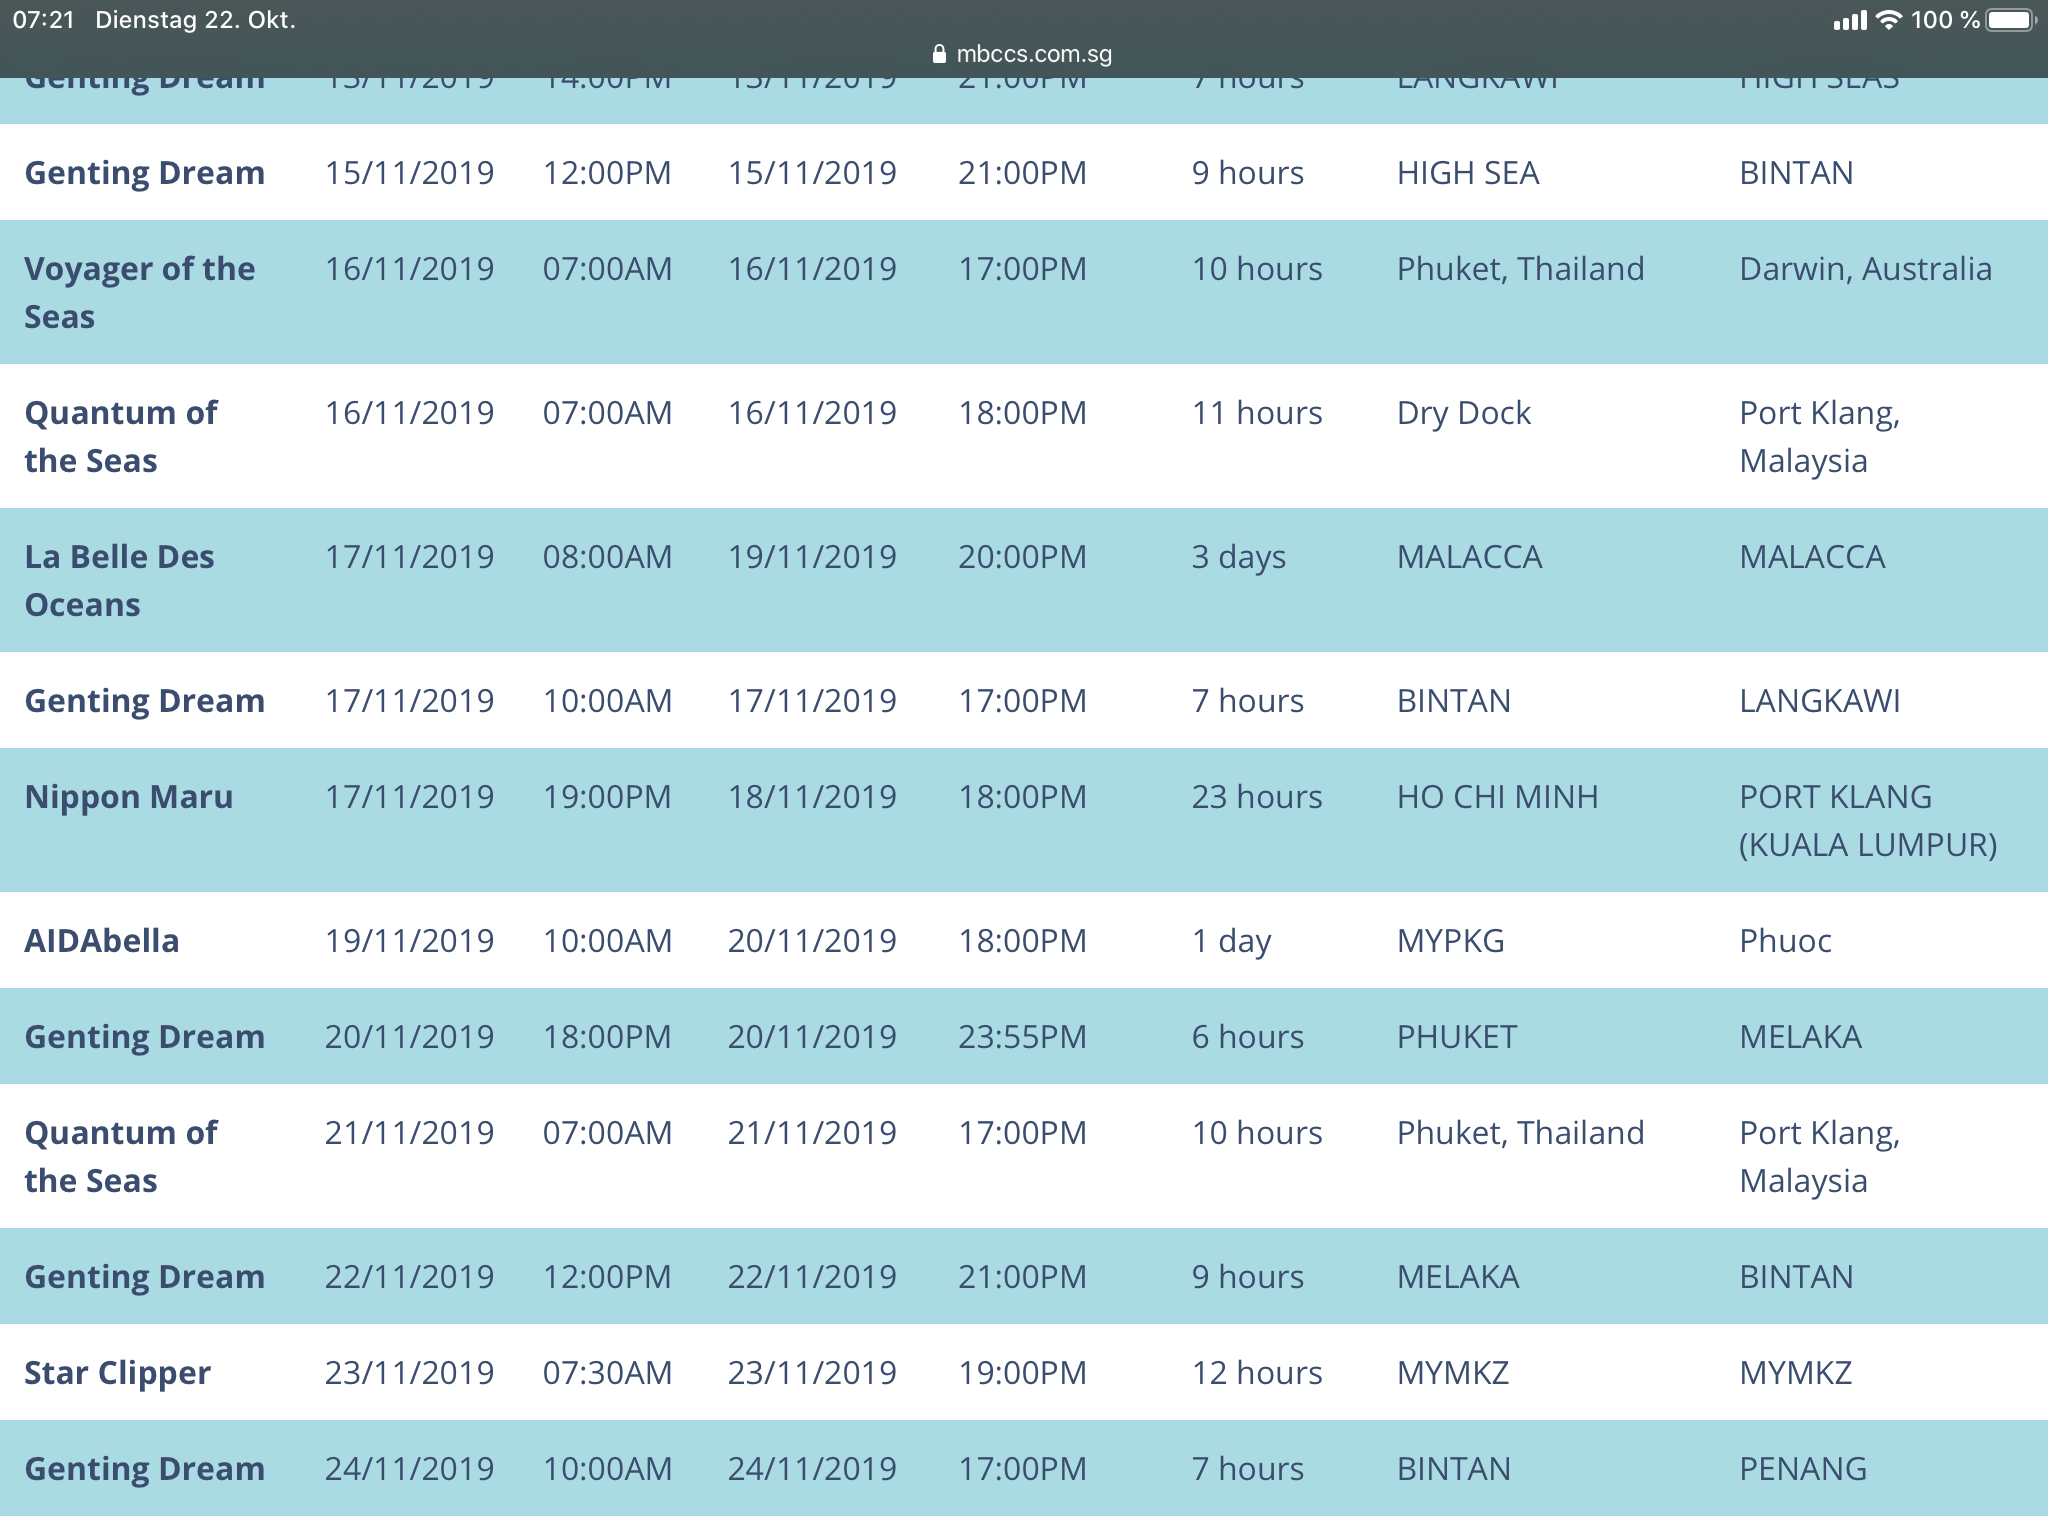Select the Dry Dock origin cell
This screenshot has height=1536, width=2048.
point(1463,413)
